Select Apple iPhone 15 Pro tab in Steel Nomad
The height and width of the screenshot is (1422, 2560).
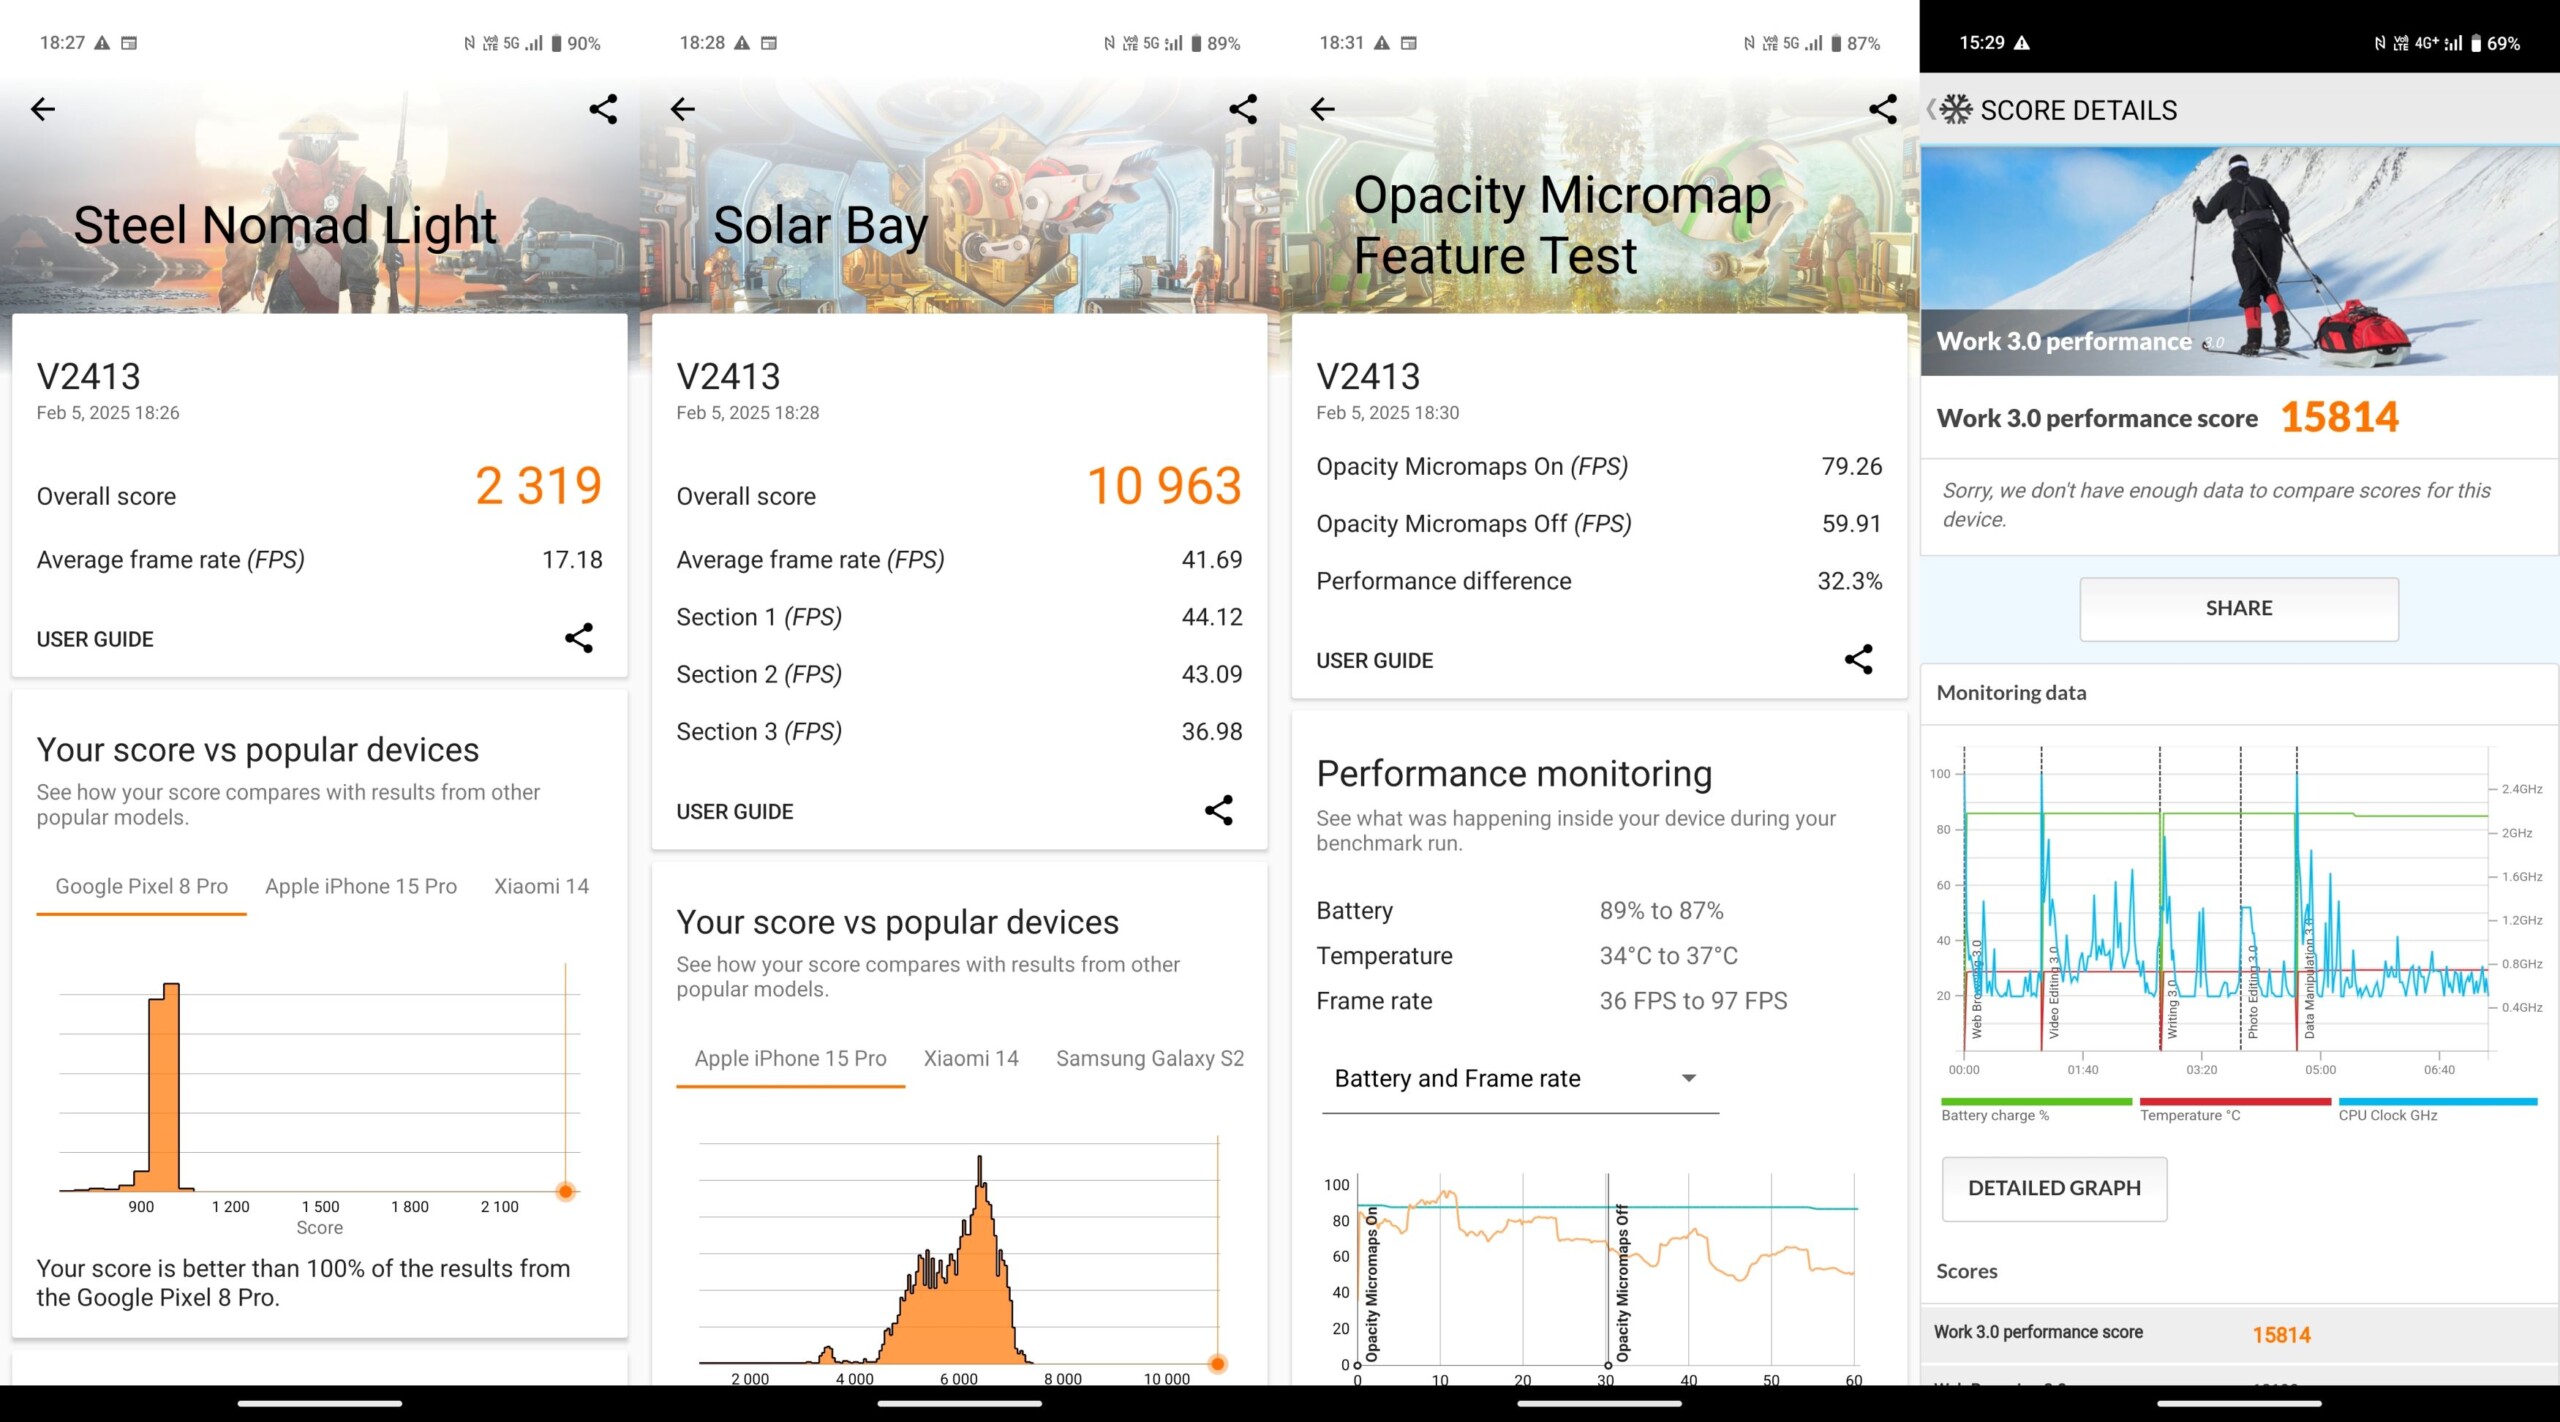tap(361, 886)
